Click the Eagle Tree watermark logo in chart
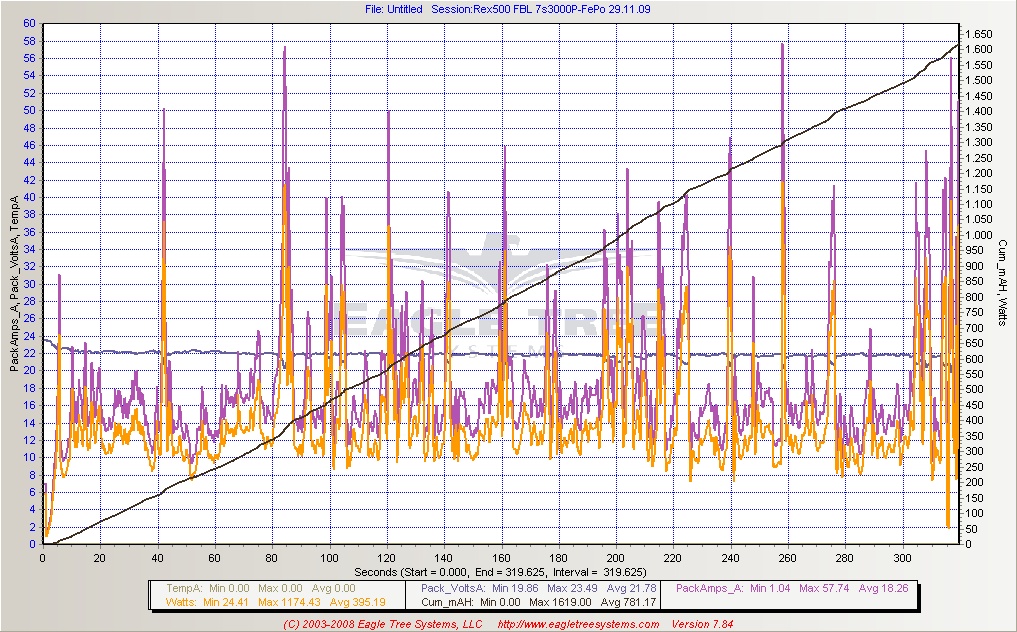 pos(500,300)
